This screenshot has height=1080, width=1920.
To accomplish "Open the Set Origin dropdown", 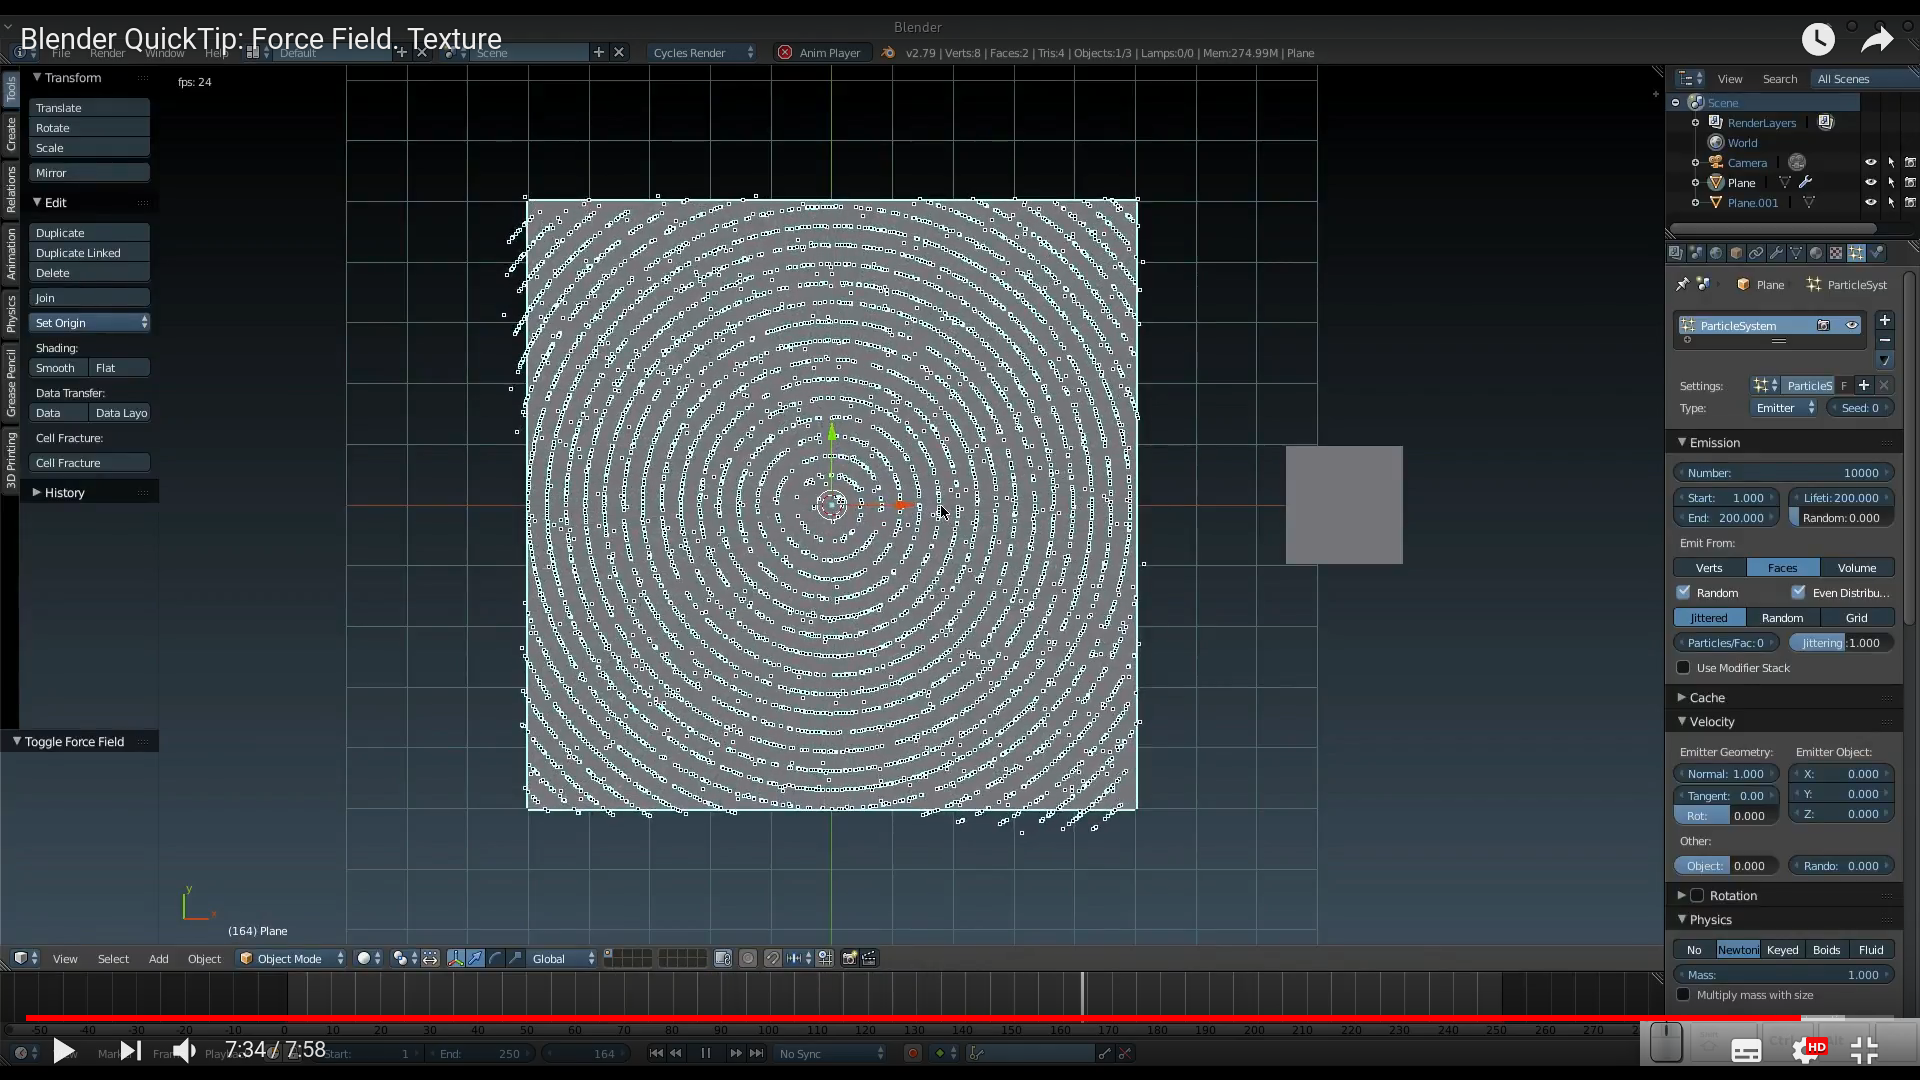I will coord(89,322).
